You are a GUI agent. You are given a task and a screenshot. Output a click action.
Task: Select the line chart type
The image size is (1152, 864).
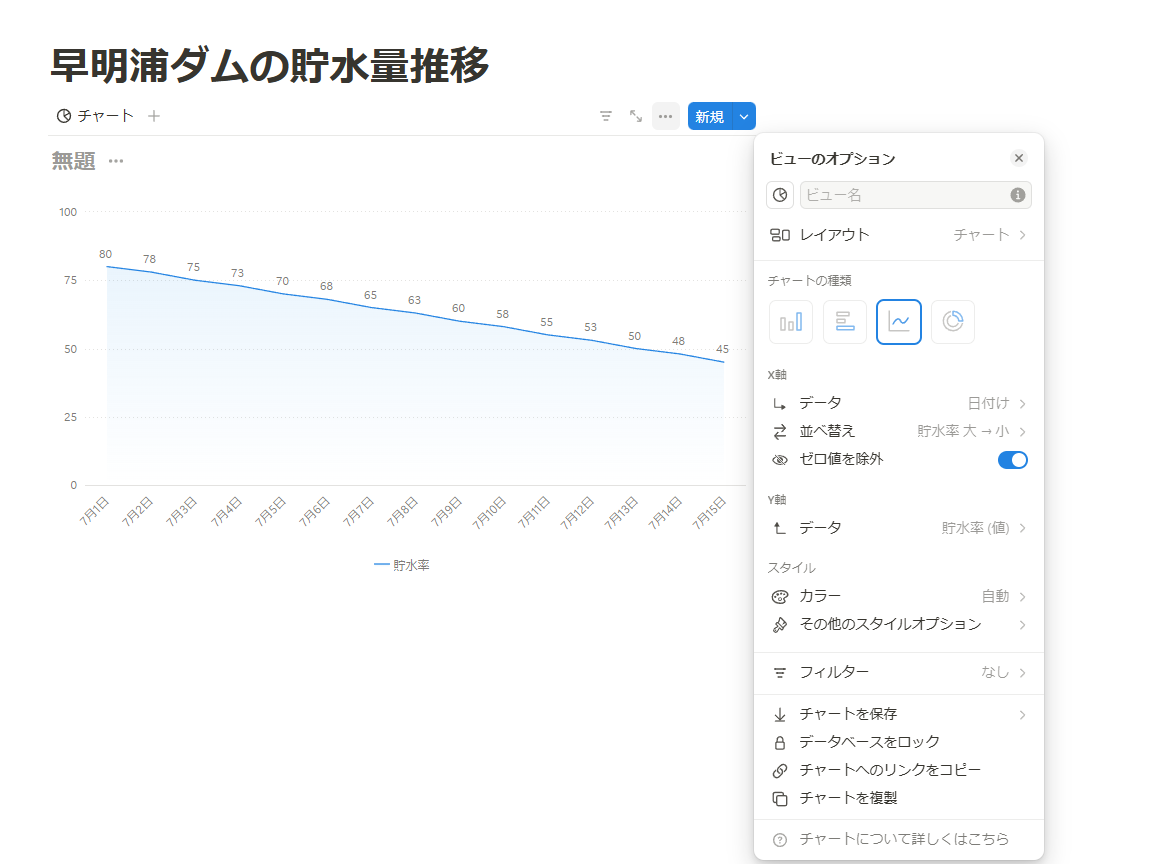click(898, 321)
